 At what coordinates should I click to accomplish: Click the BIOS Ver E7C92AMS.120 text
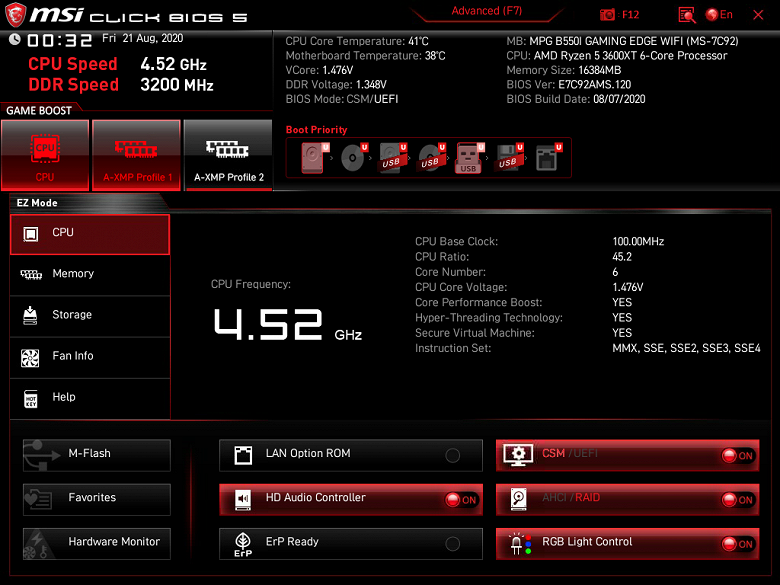coord(569,85)
